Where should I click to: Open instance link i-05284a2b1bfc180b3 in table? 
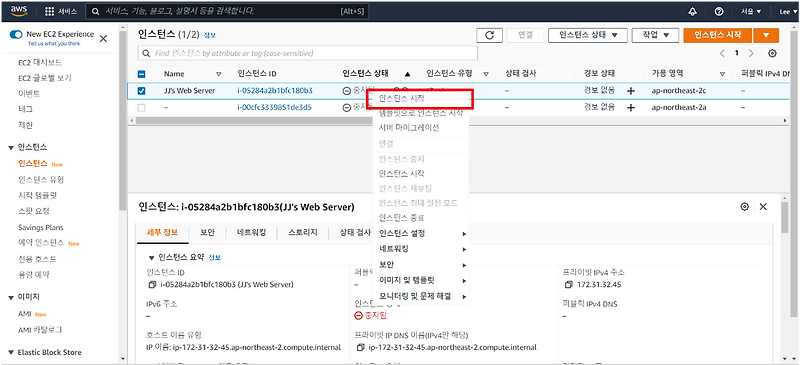point(275,91)
